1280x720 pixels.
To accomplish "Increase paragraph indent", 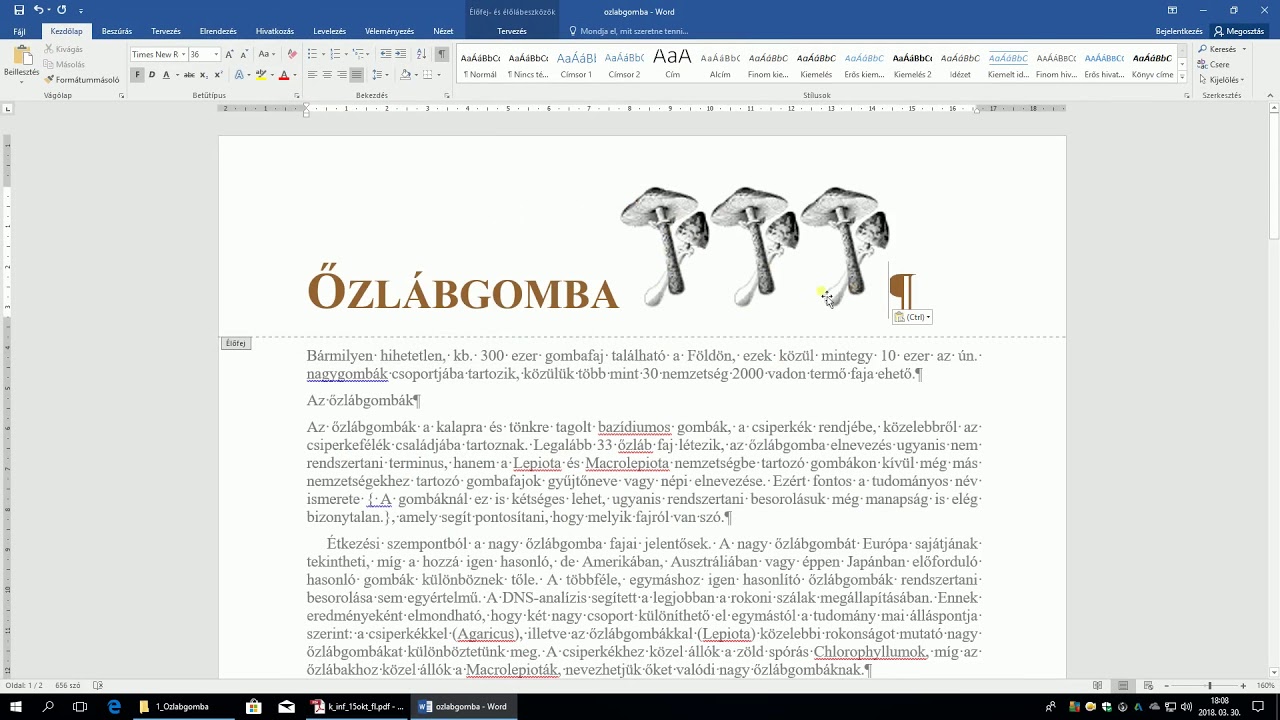I will point(401,54).
